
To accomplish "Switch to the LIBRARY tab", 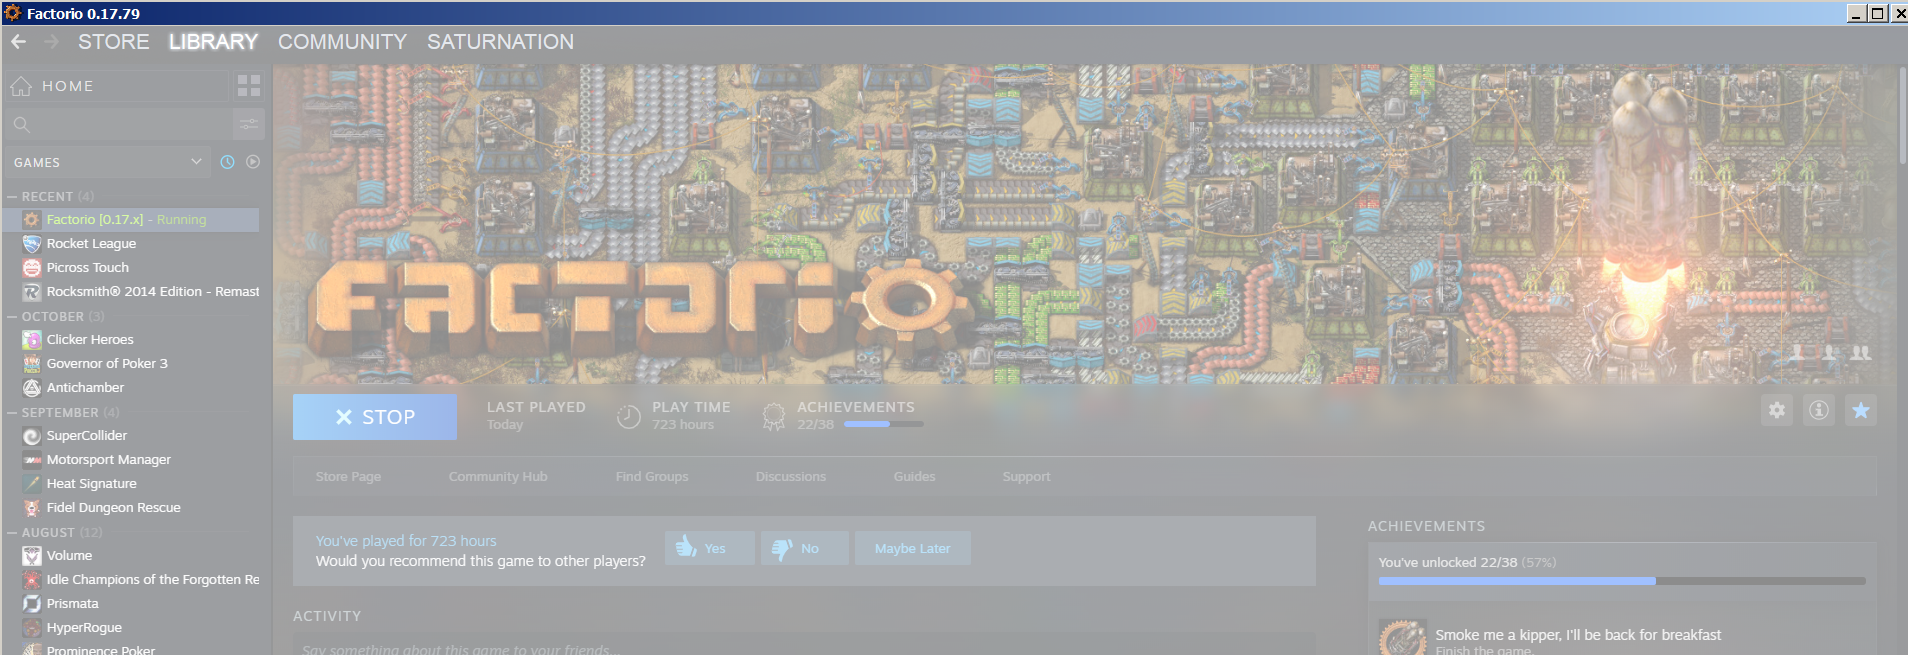I will (213, 42).
